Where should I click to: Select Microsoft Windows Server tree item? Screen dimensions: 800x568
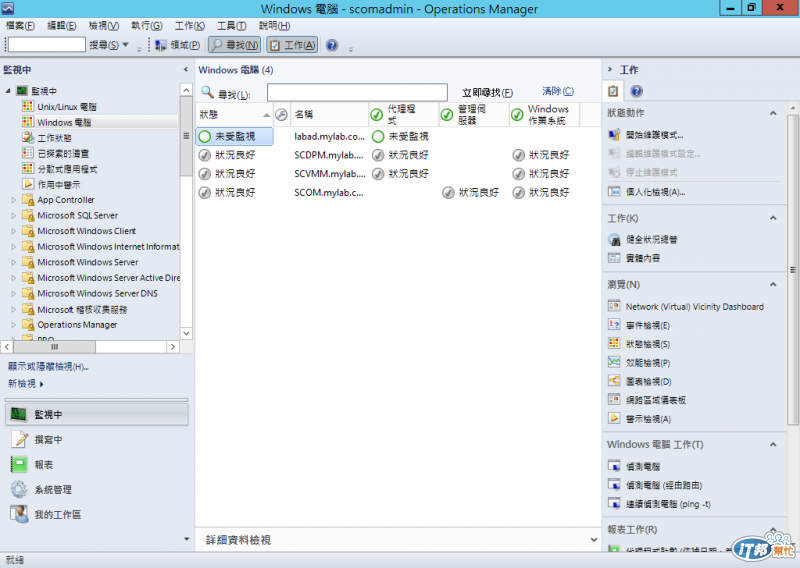click(x=87, y=262)
